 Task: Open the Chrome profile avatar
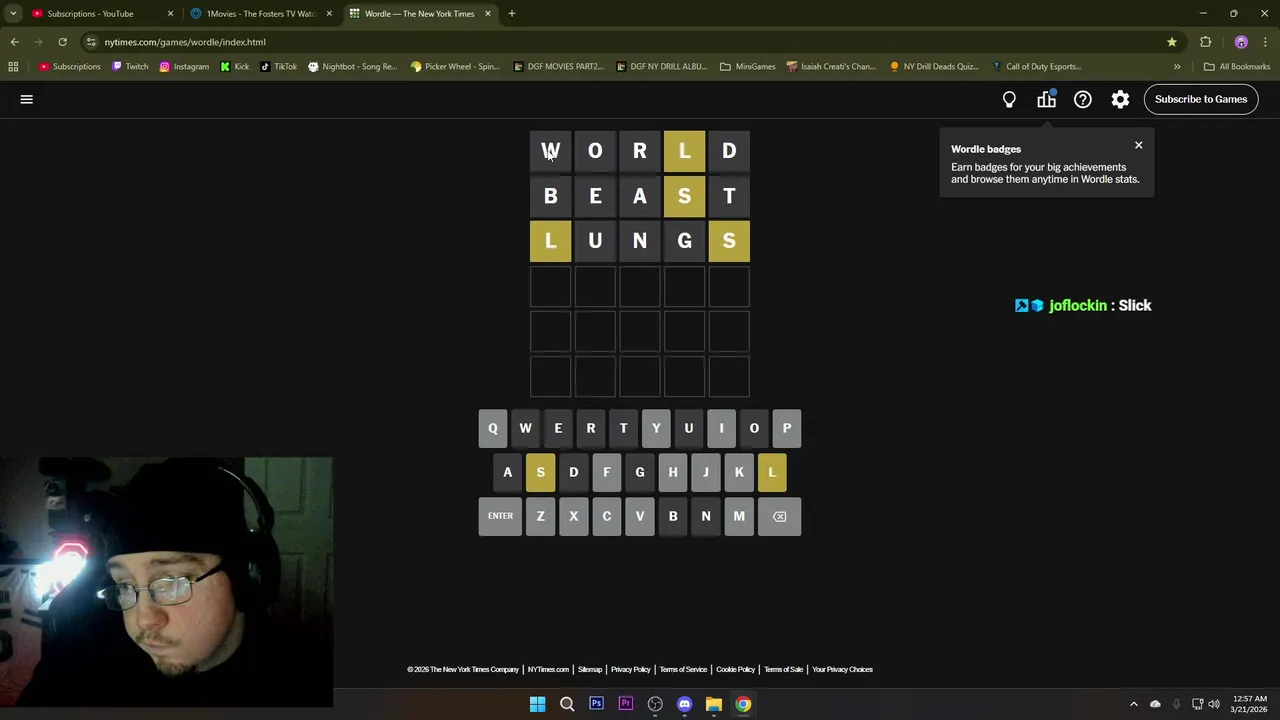point(1241,42)
